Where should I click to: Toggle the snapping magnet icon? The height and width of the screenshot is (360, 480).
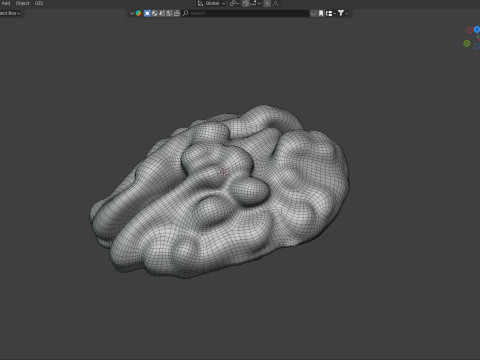tap(246, 3)
